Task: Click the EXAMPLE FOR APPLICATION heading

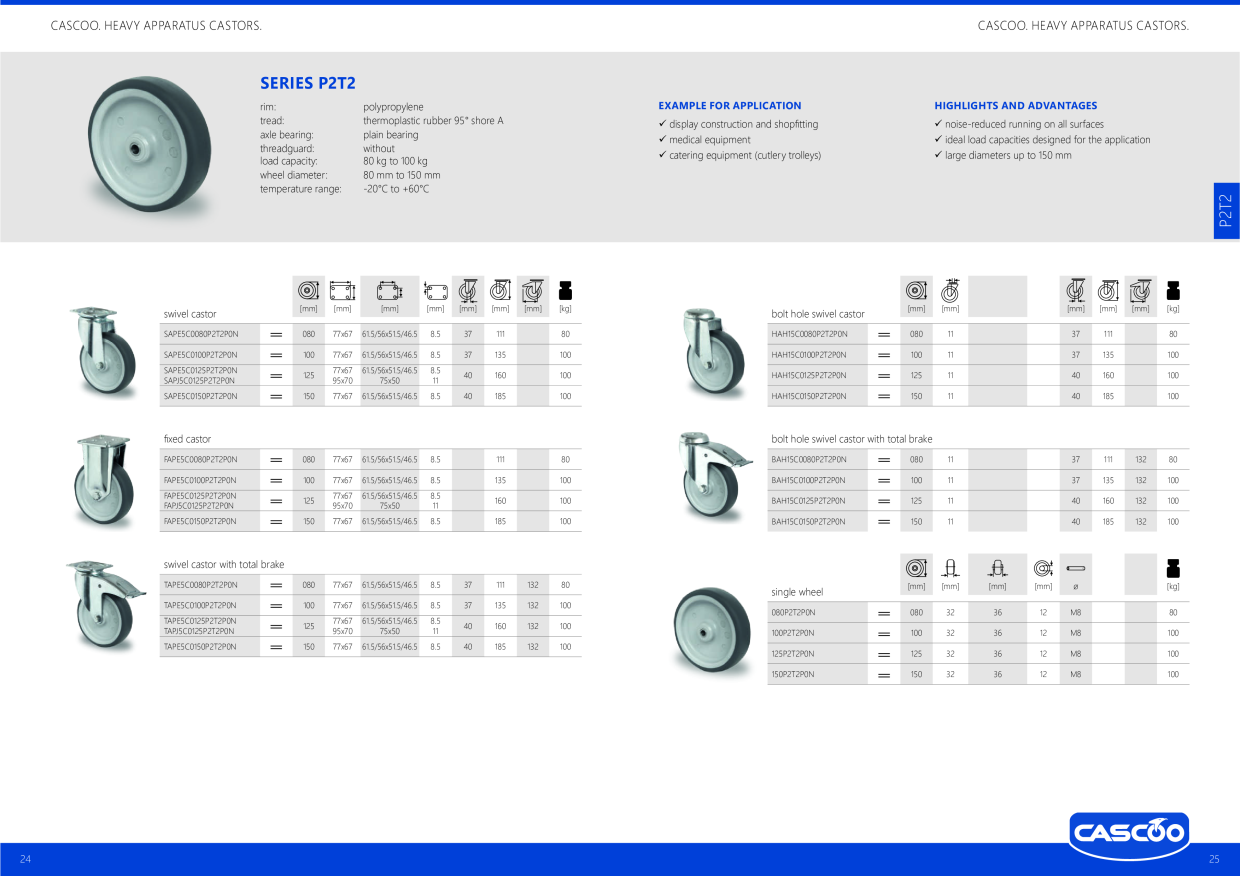Action: [x=730, y=105]
